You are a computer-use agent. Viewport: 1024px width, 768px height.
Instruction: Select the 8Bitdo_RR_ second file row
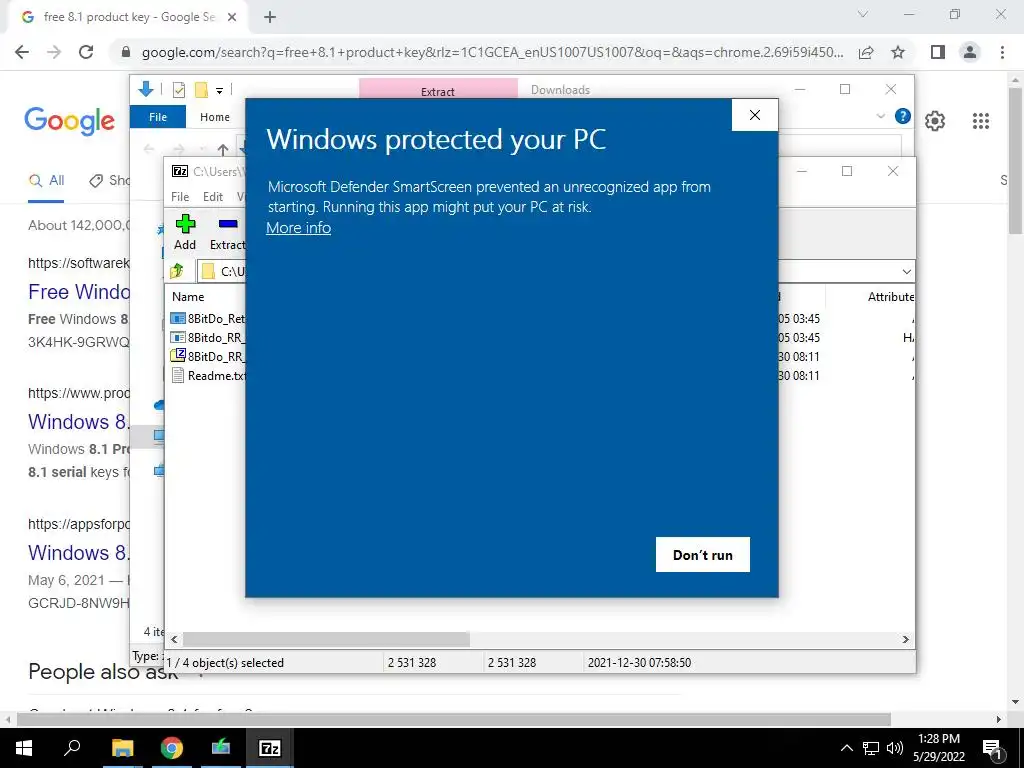[x=208, y=338]
